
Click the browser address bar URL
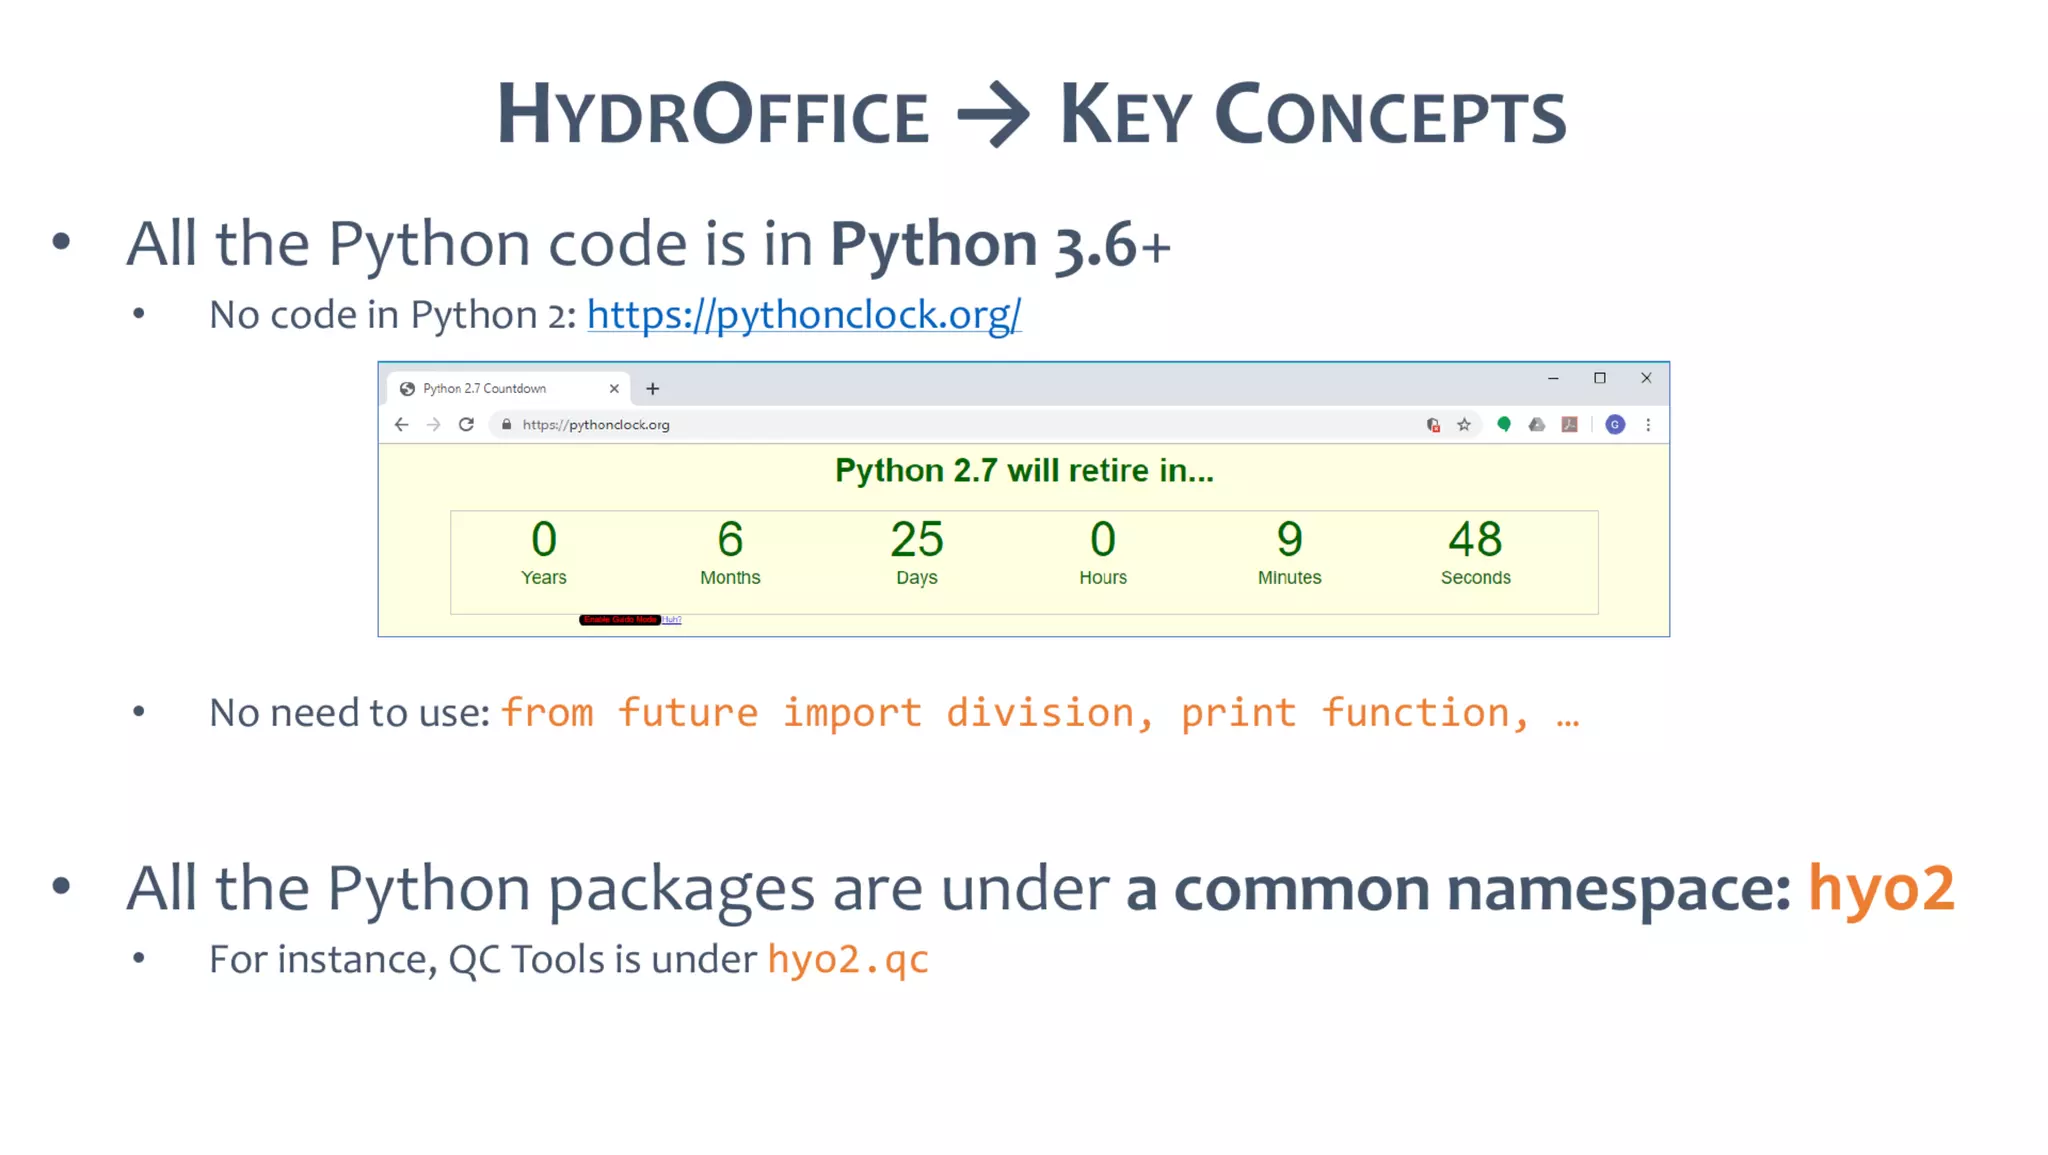[596, 425]
